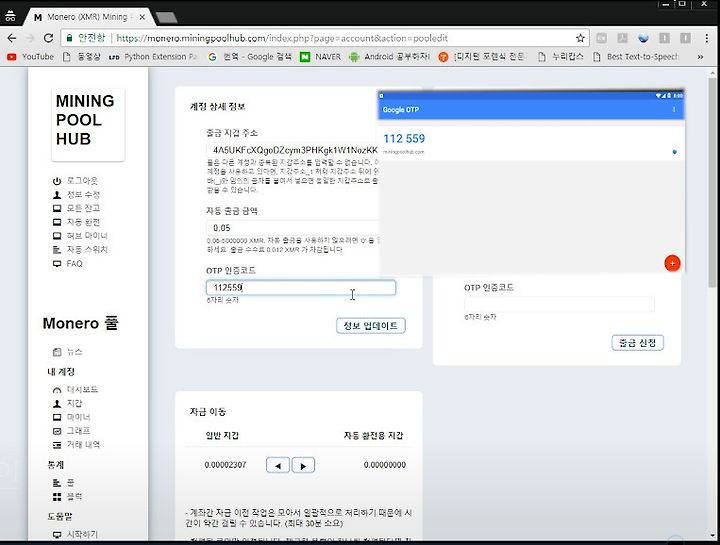Click the empty OTP 인증코드 field for withdrawal
The width and height of the screenshot is (720, 545).
pos(559,304)
